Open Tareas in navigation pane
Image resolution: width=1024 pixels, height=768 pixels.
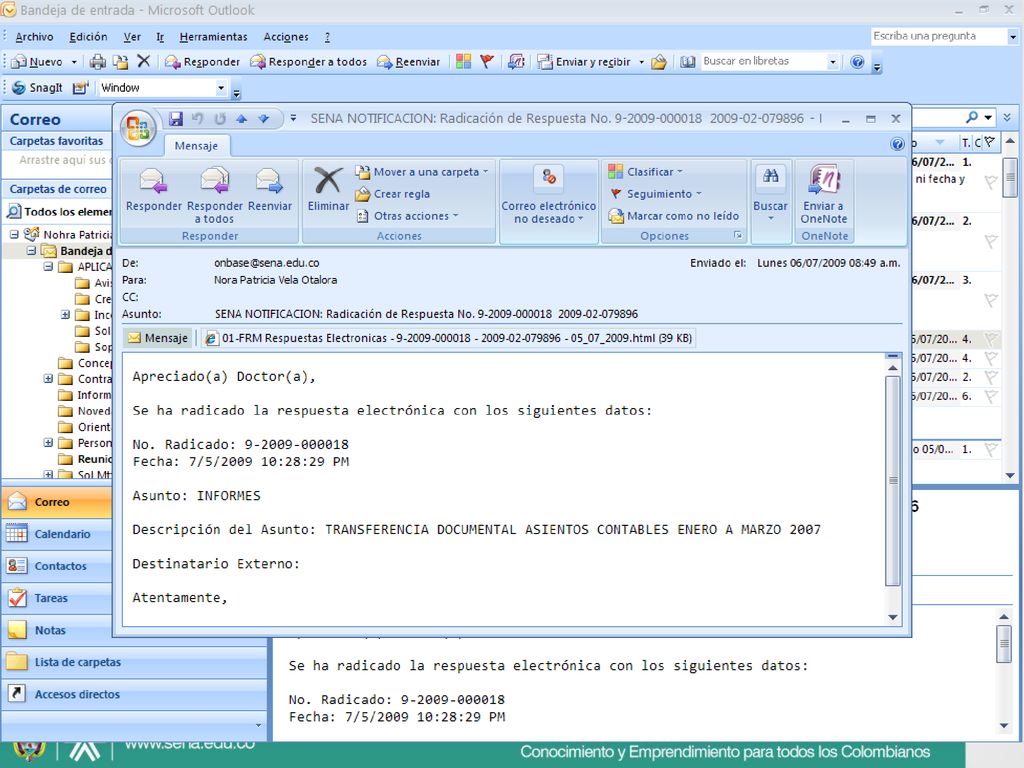(x=57, y=598)
